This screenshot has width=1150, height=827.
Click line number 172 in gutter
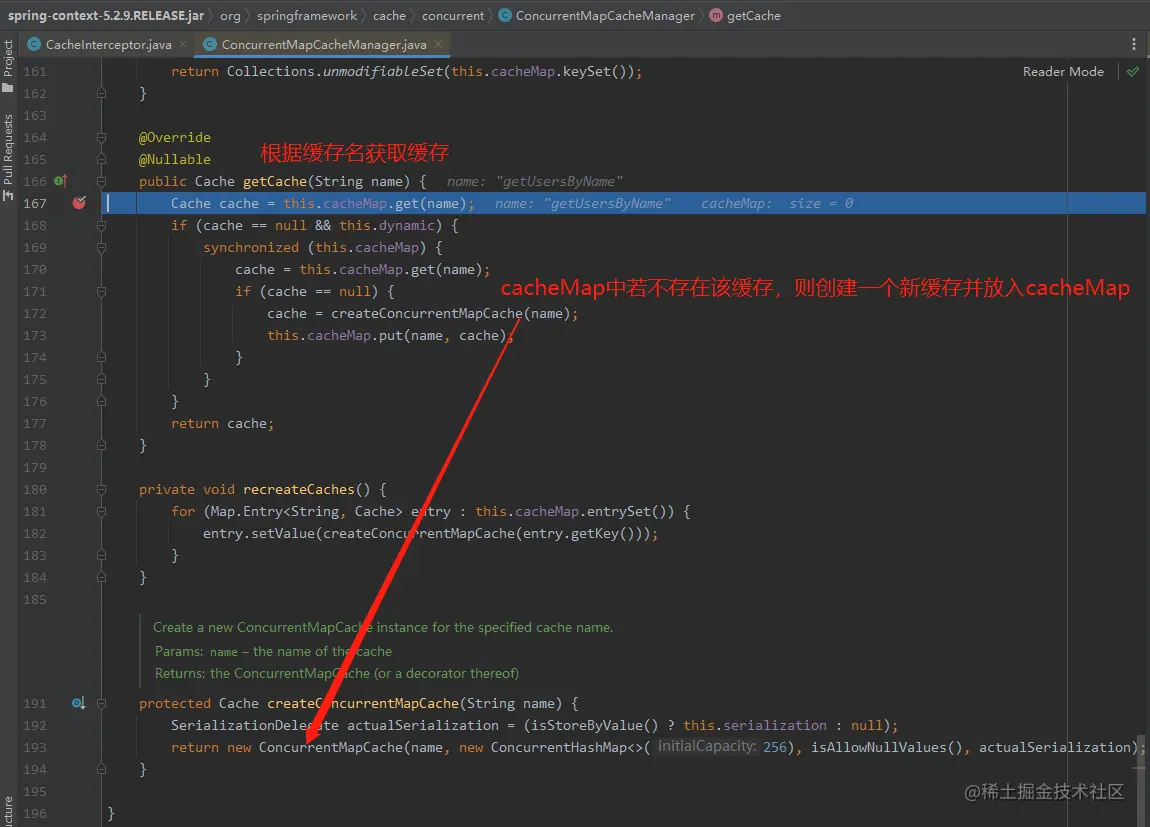coord(34,313)
